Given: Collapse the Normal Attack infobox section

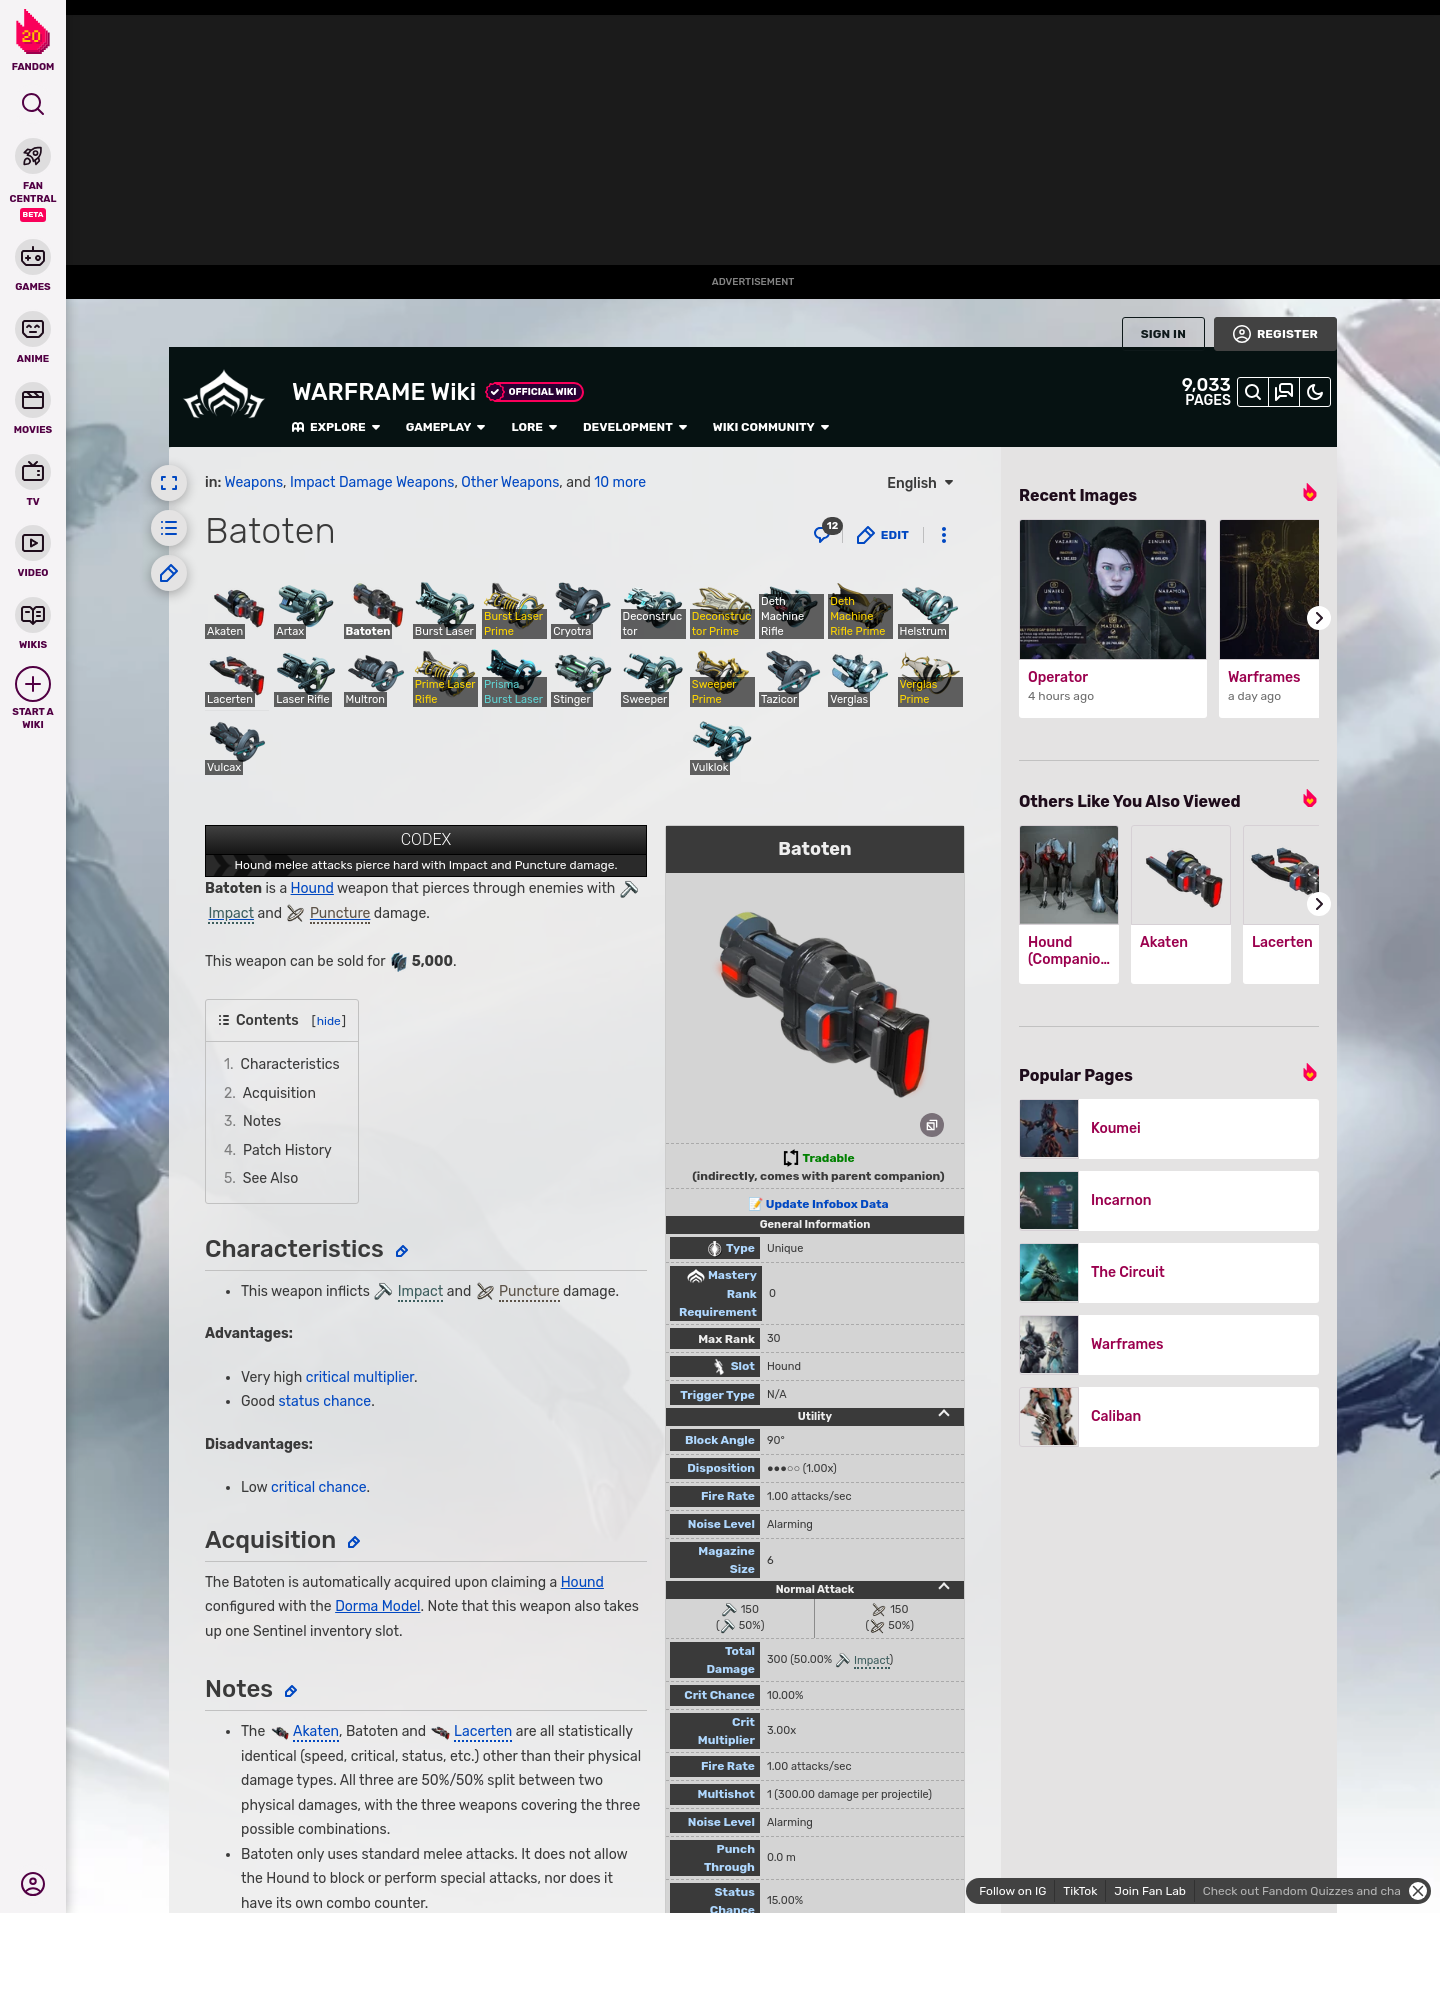Looking at the screenshot, I should point(943,1587).
